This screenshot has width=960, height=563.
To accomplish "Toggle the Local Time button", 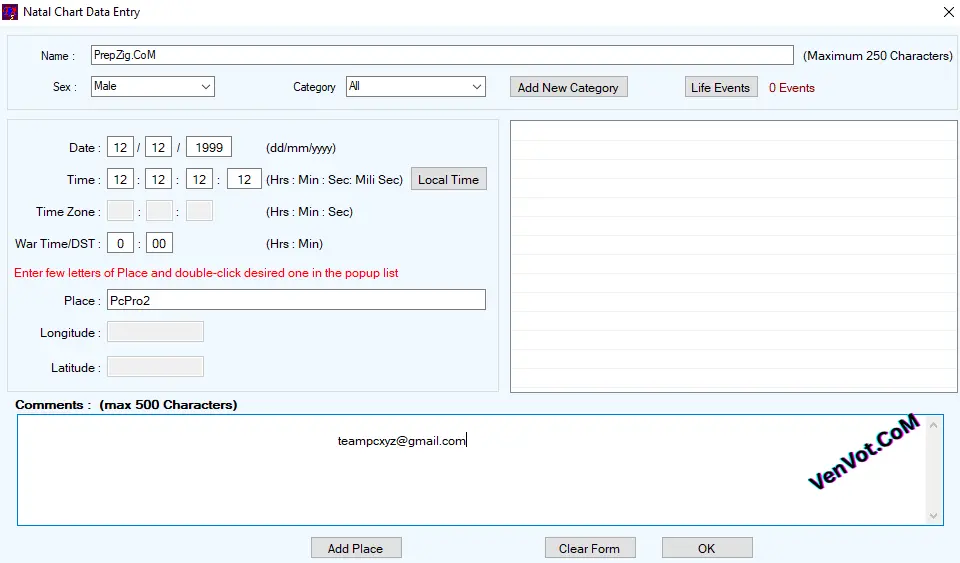I will 448,179.
